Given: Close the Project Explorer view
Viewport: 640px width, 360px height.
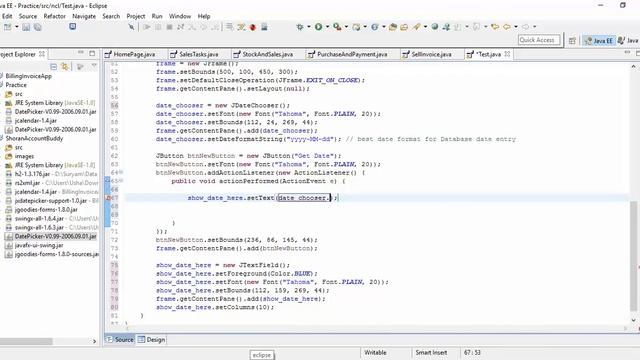Looking at the screenshot, I should coord(42,54).
